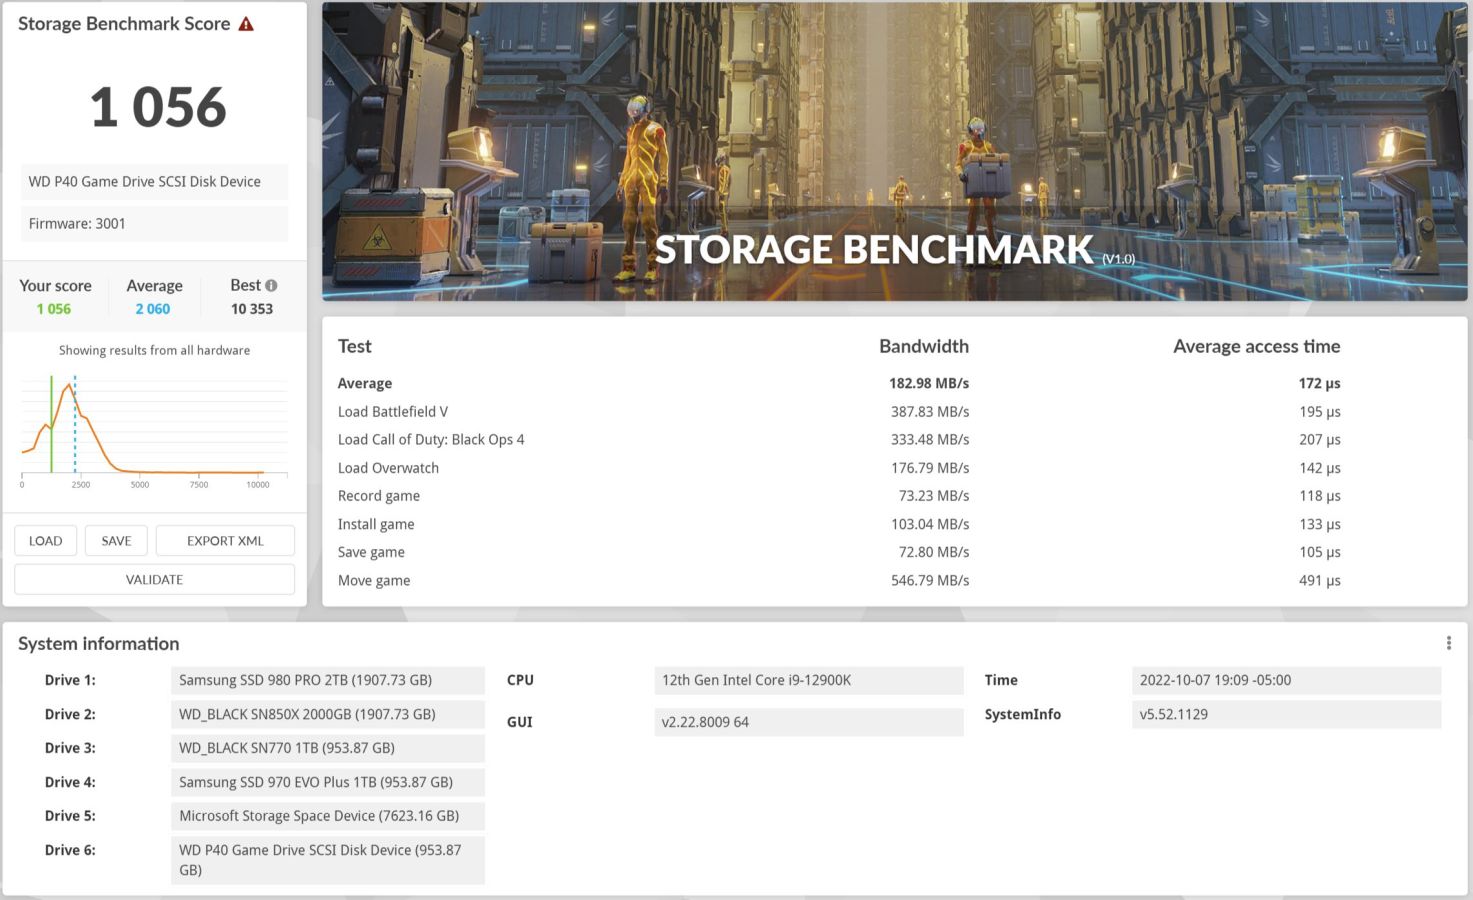The height and width of the screenshot is (900, 1473).
Task: Click the Storage Benchmark banner image
Action: point(894,151)
